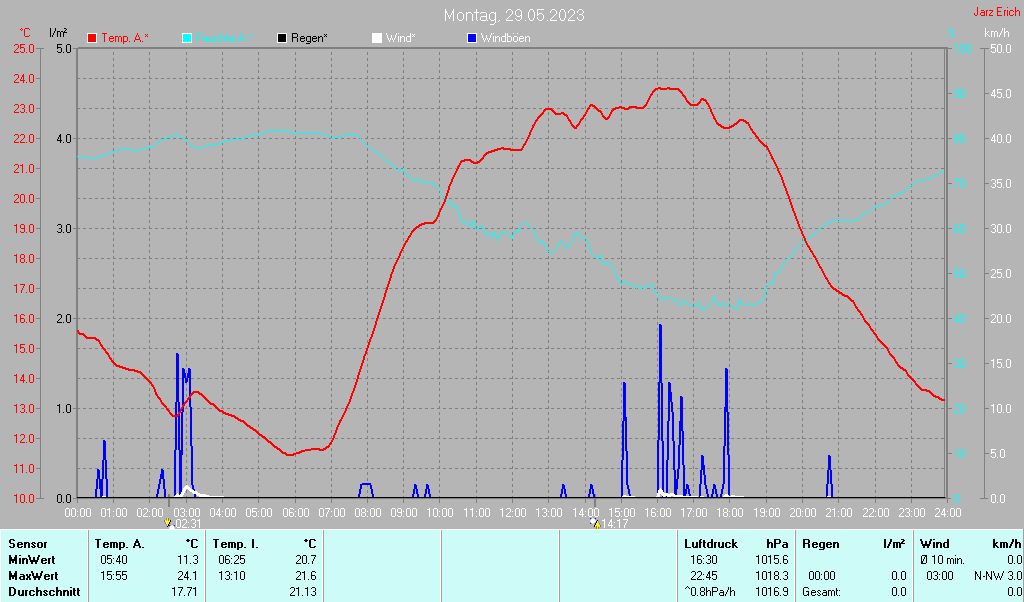Click the white Wind legend swatch
1024x602 pixels.
pyautogui.click(x=377, y=38)
